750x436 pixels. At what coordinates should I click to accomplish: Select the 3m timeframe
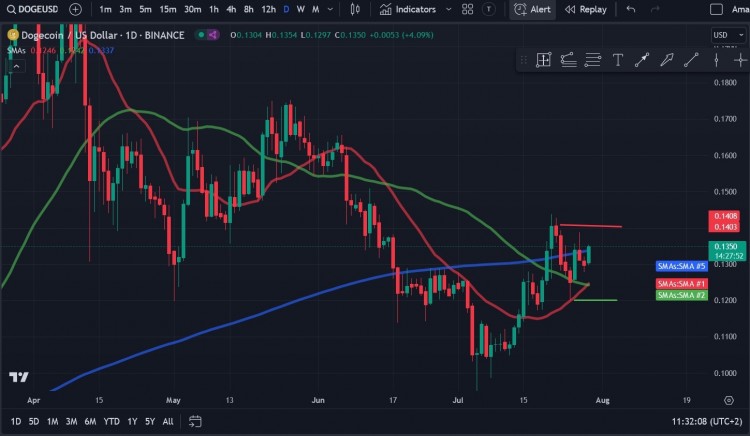(125, 9)
